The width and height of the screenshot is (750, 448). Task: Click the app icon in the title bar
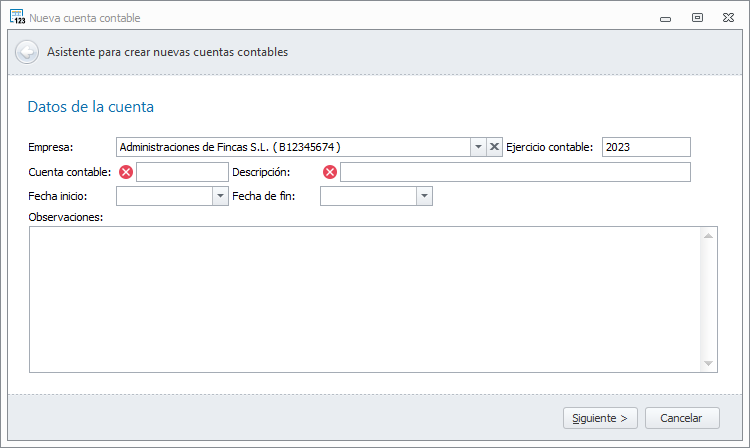(17, 18)
